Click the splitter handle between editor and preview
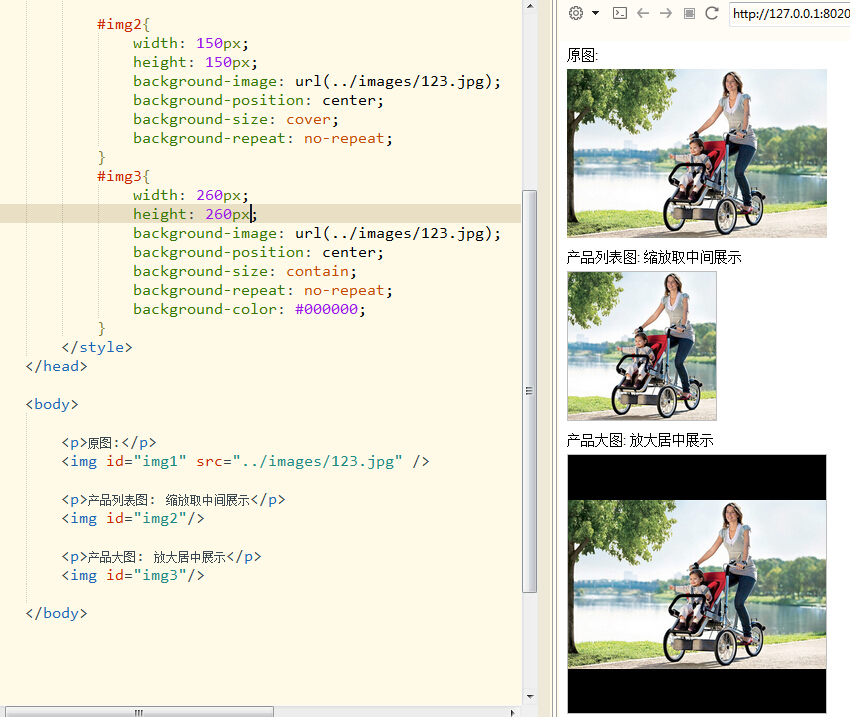 pyautogui.click(x=553, y=358)
